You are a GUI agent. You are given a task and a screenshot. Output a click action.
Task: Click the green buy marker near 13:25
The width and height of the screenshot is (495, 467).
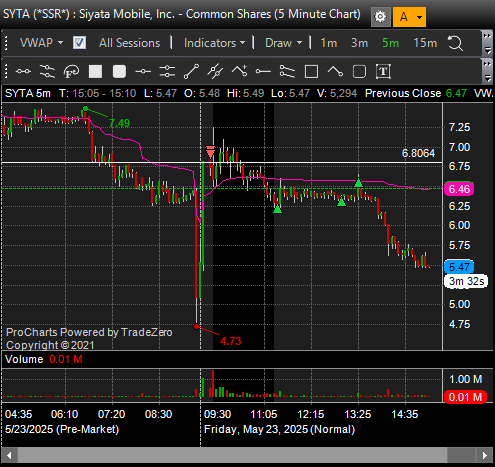pyautogui.click(x=358, y=183)
